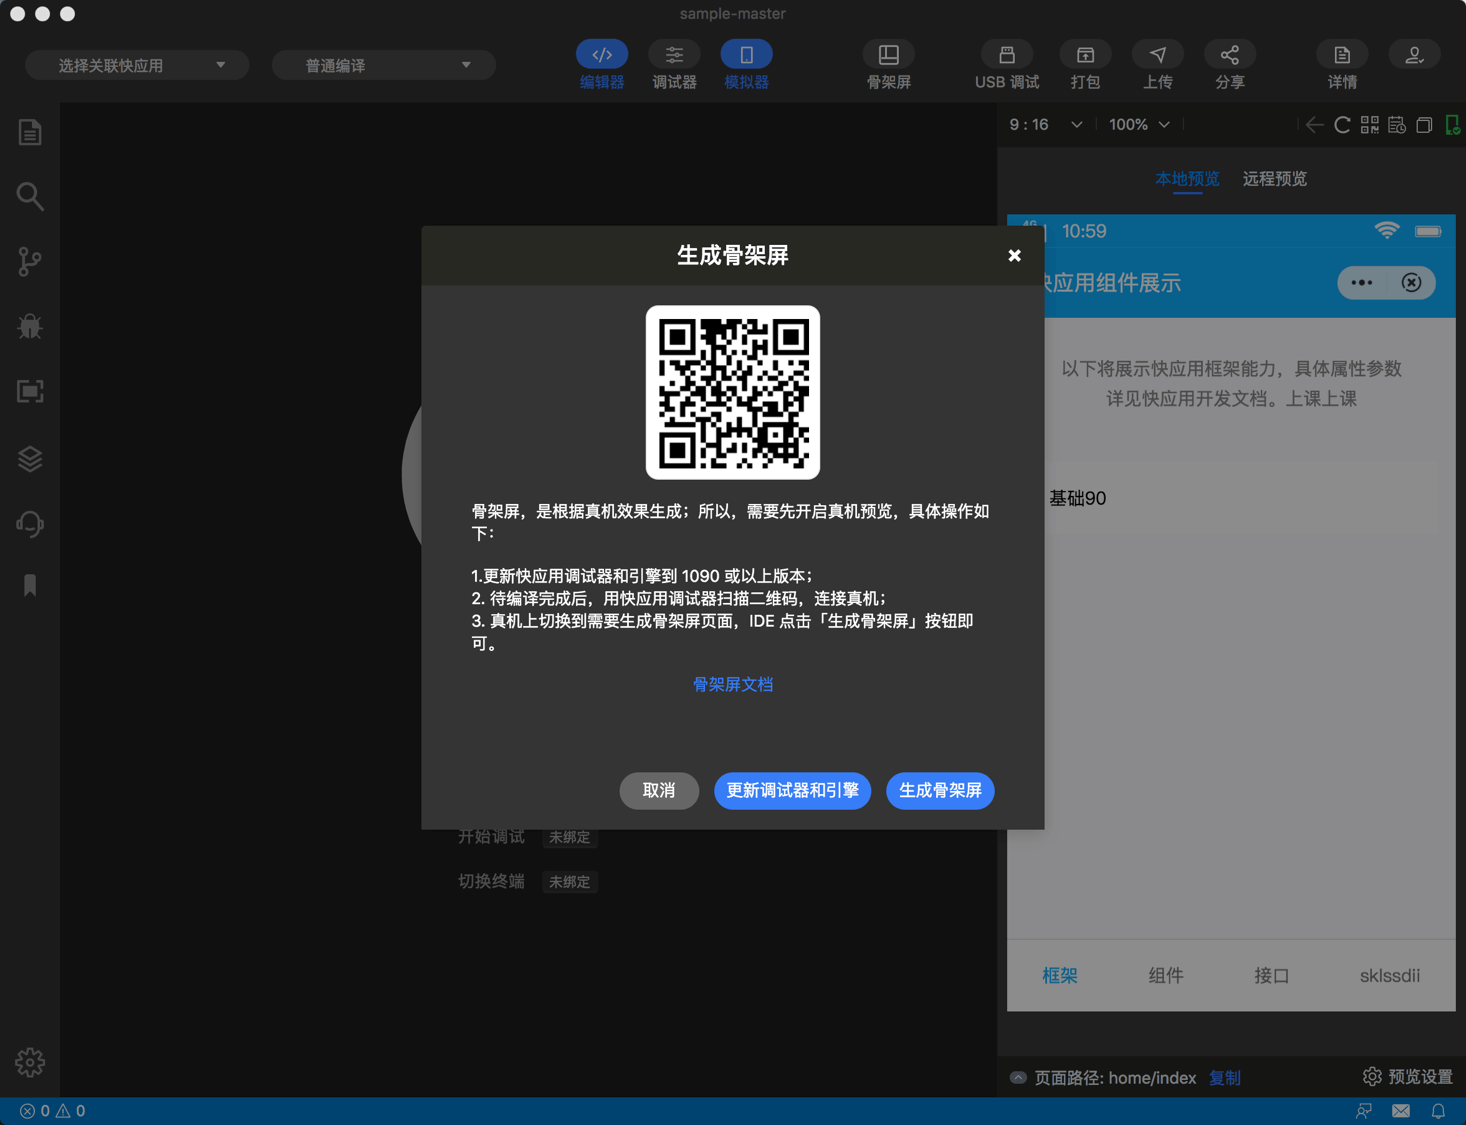Open the search tool in left sidebar
The height and width of the screenshot is (1125, 1466).
(29, 196)
